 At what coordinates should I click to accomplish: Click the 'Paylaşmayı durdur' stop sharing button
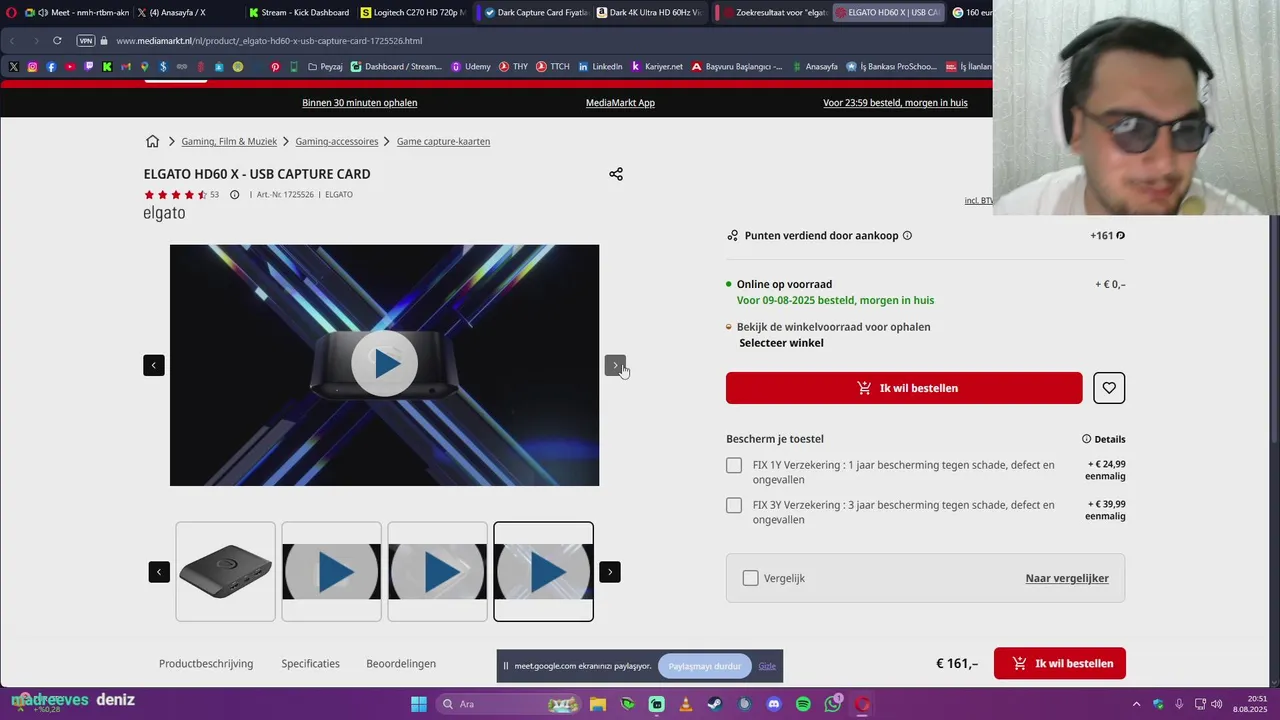705,666
